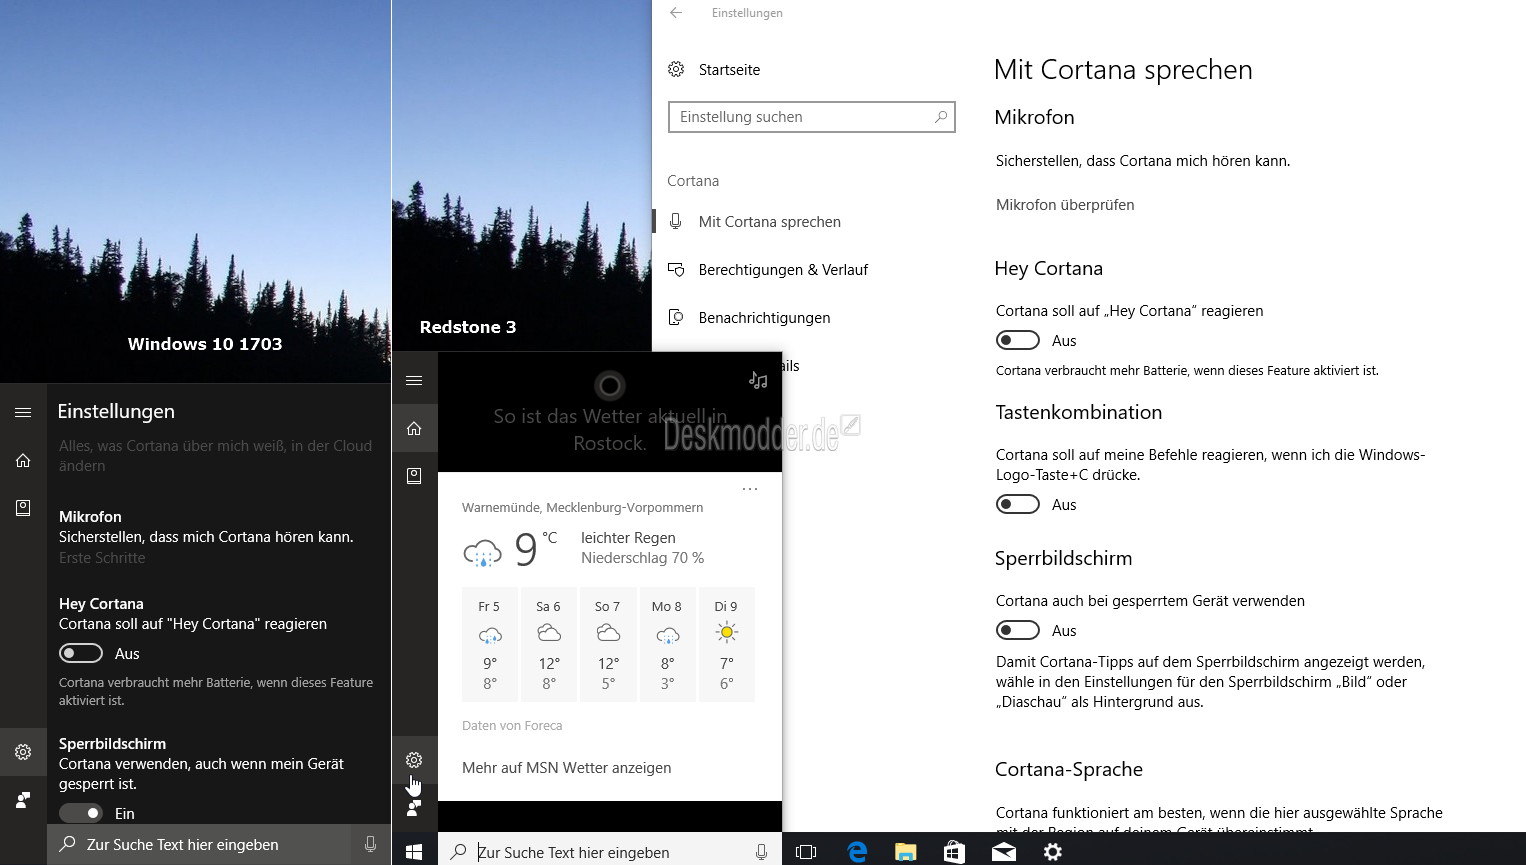Click 'Erste Schritte' link in 1703 panel
This screenshot has width=1526, height=865.
click(102, 558)
